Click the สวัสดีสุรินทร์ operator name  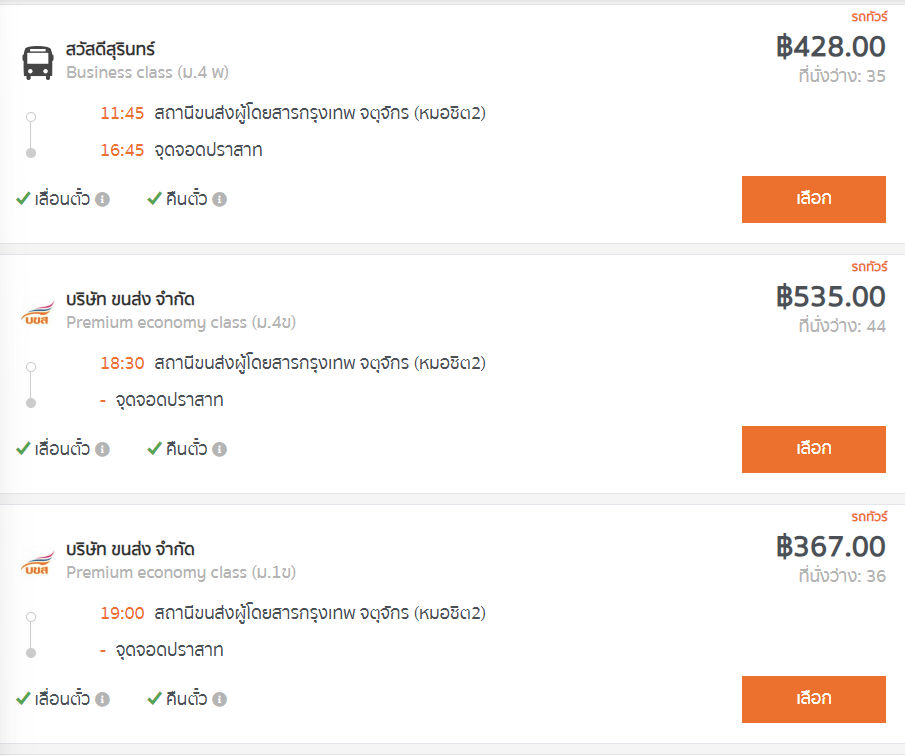click(111, 49)
